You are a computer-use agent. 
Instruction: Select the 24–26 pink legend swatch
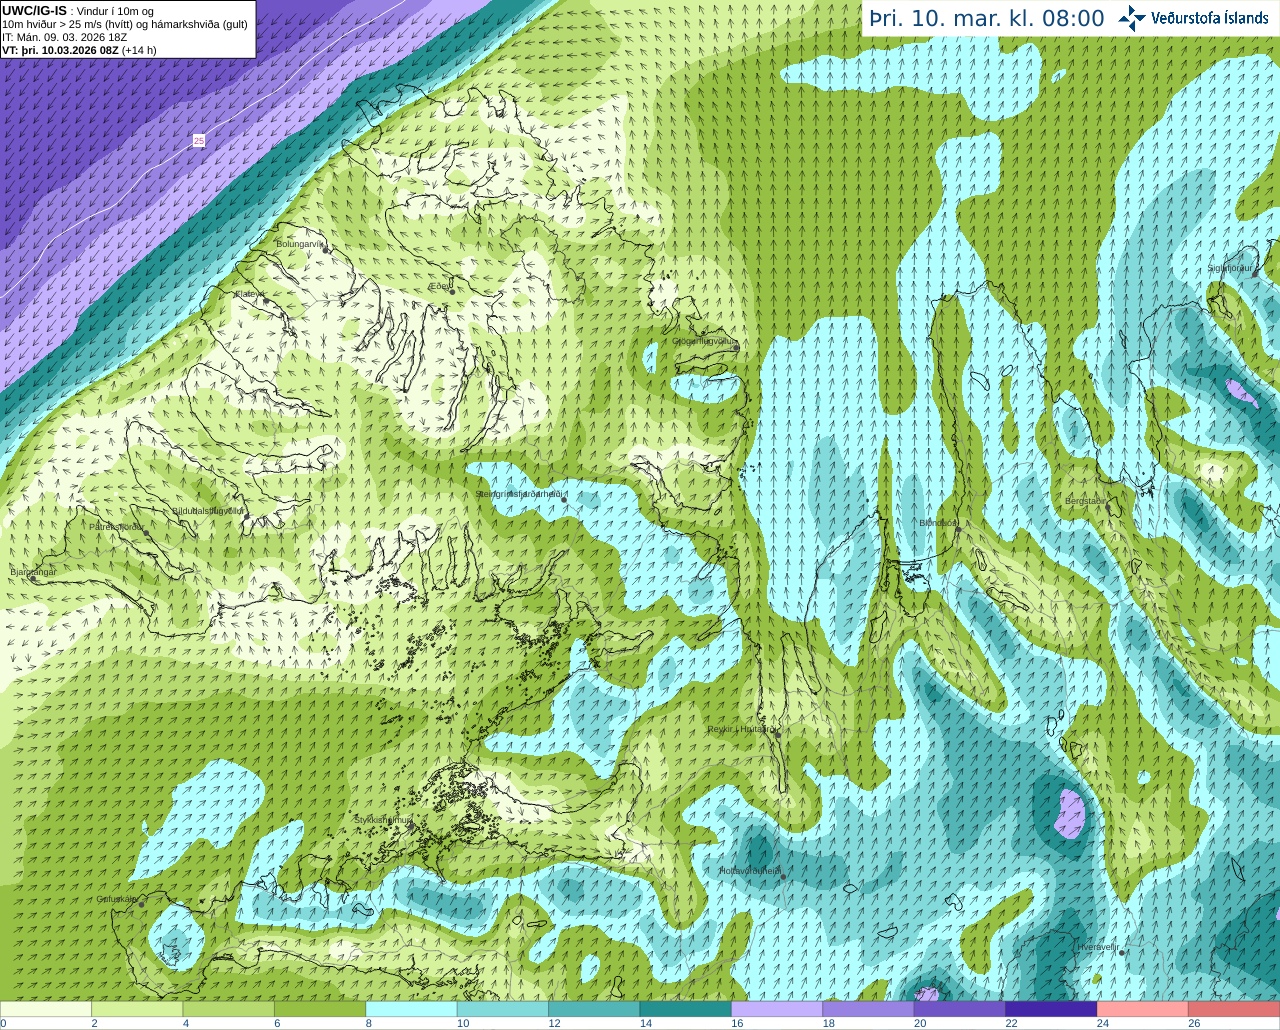point(1142,1009)
